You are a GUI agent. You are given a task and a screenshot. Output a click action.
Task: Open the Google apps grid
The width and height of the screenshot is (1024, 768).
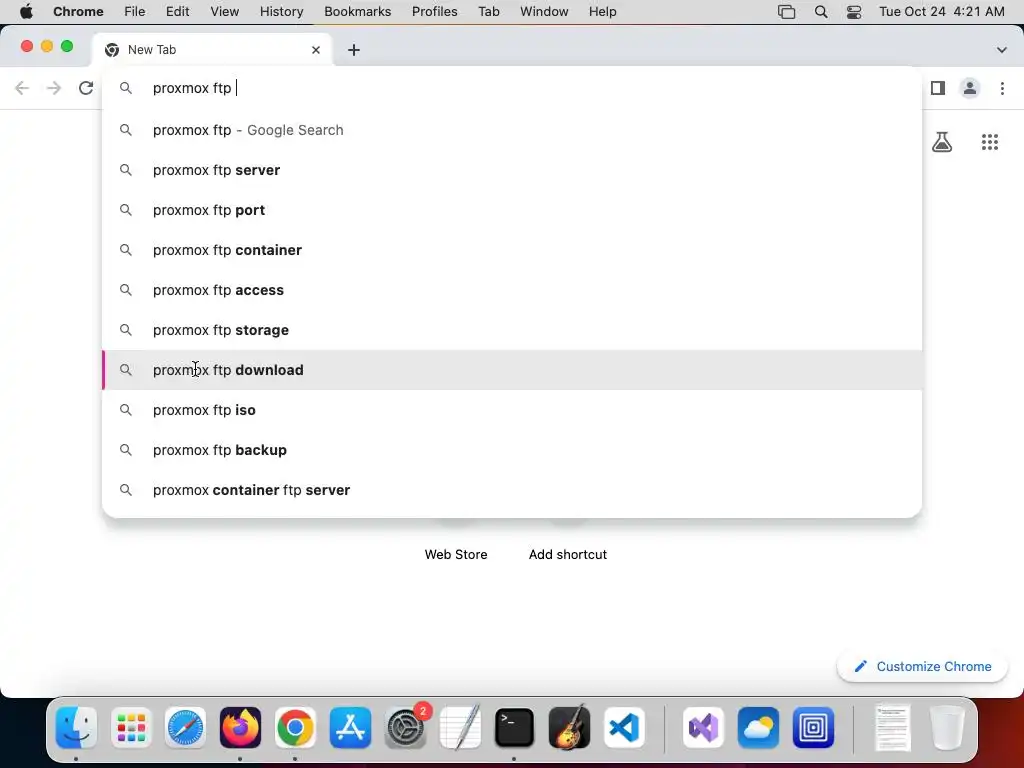click(989, 142)
